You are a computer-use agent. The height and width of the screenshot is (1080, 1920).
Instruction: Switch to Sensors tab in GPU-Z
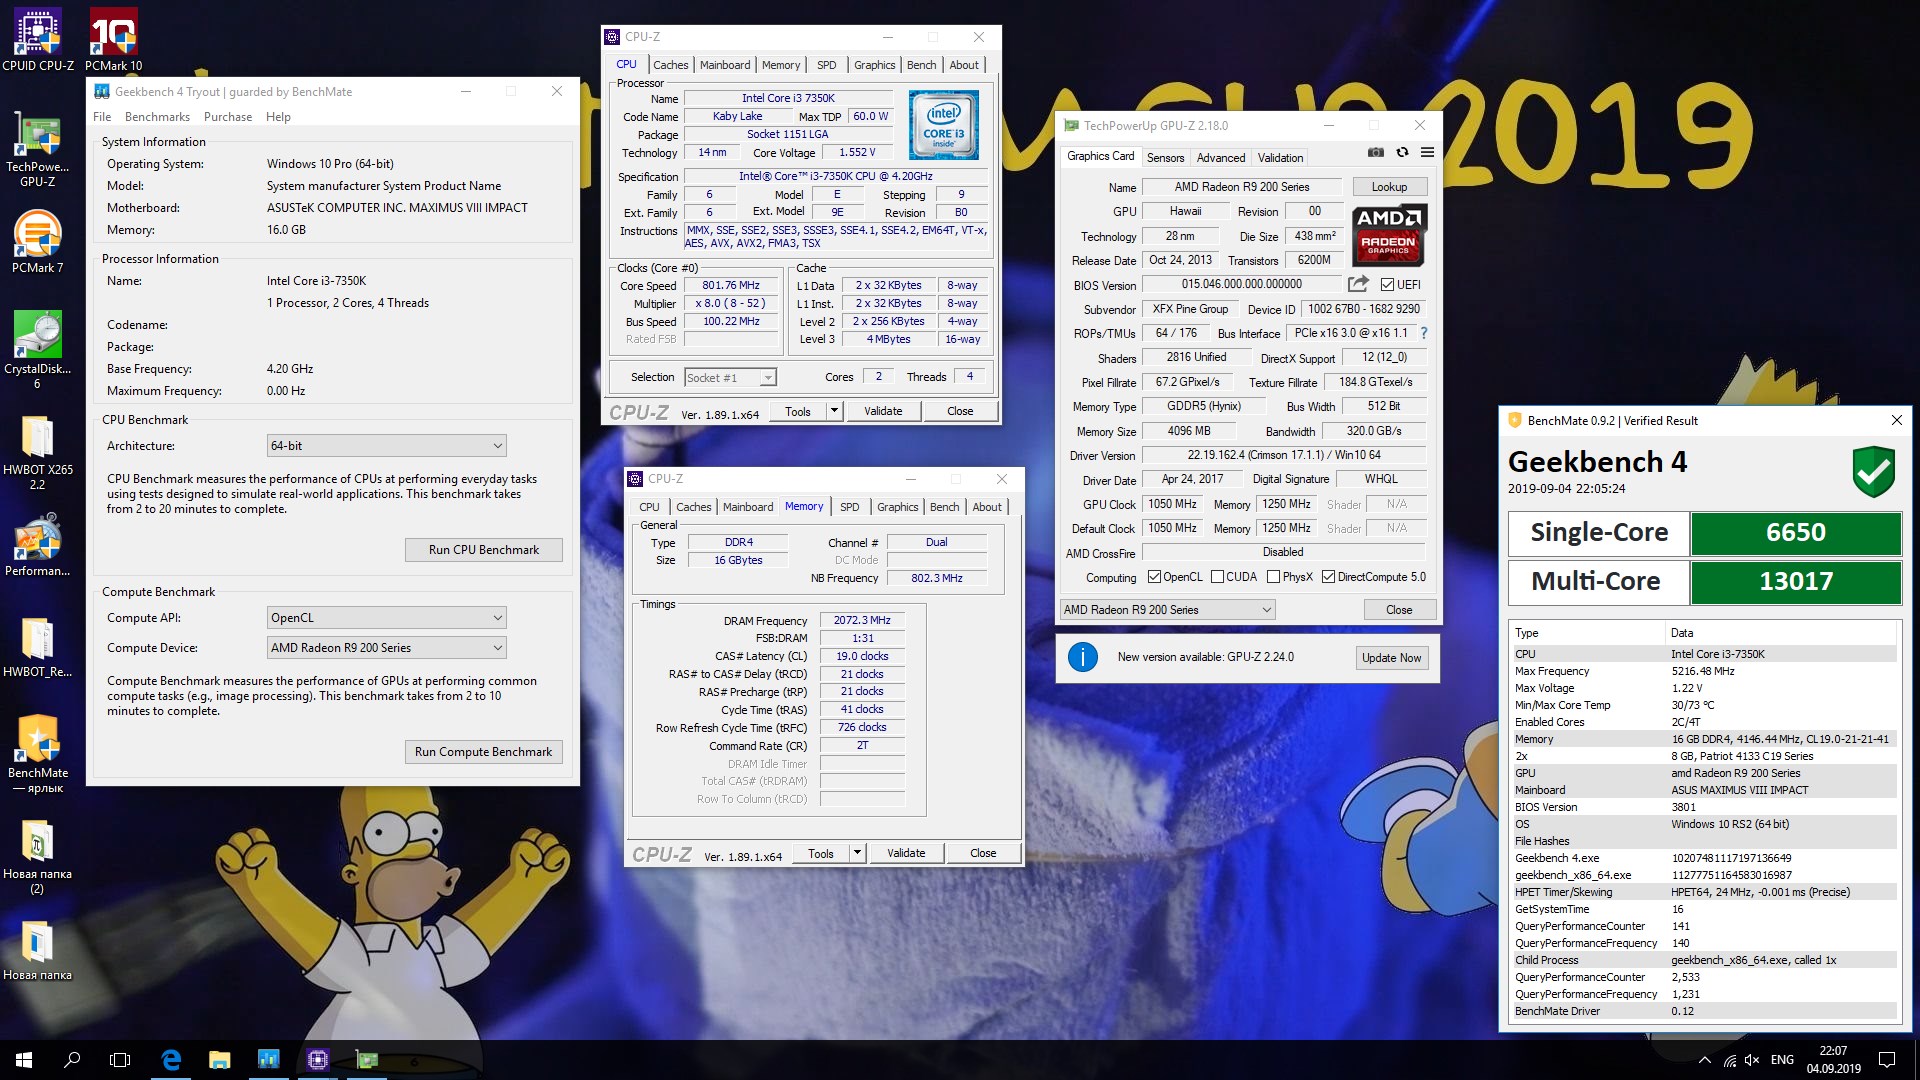click(1165, 158)
